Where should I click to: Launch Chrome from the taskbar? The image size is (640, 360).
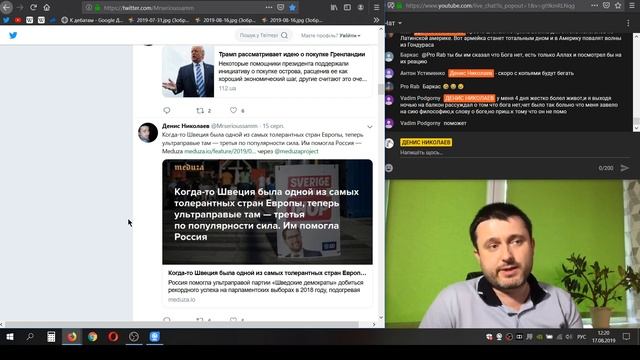point(93,337)
